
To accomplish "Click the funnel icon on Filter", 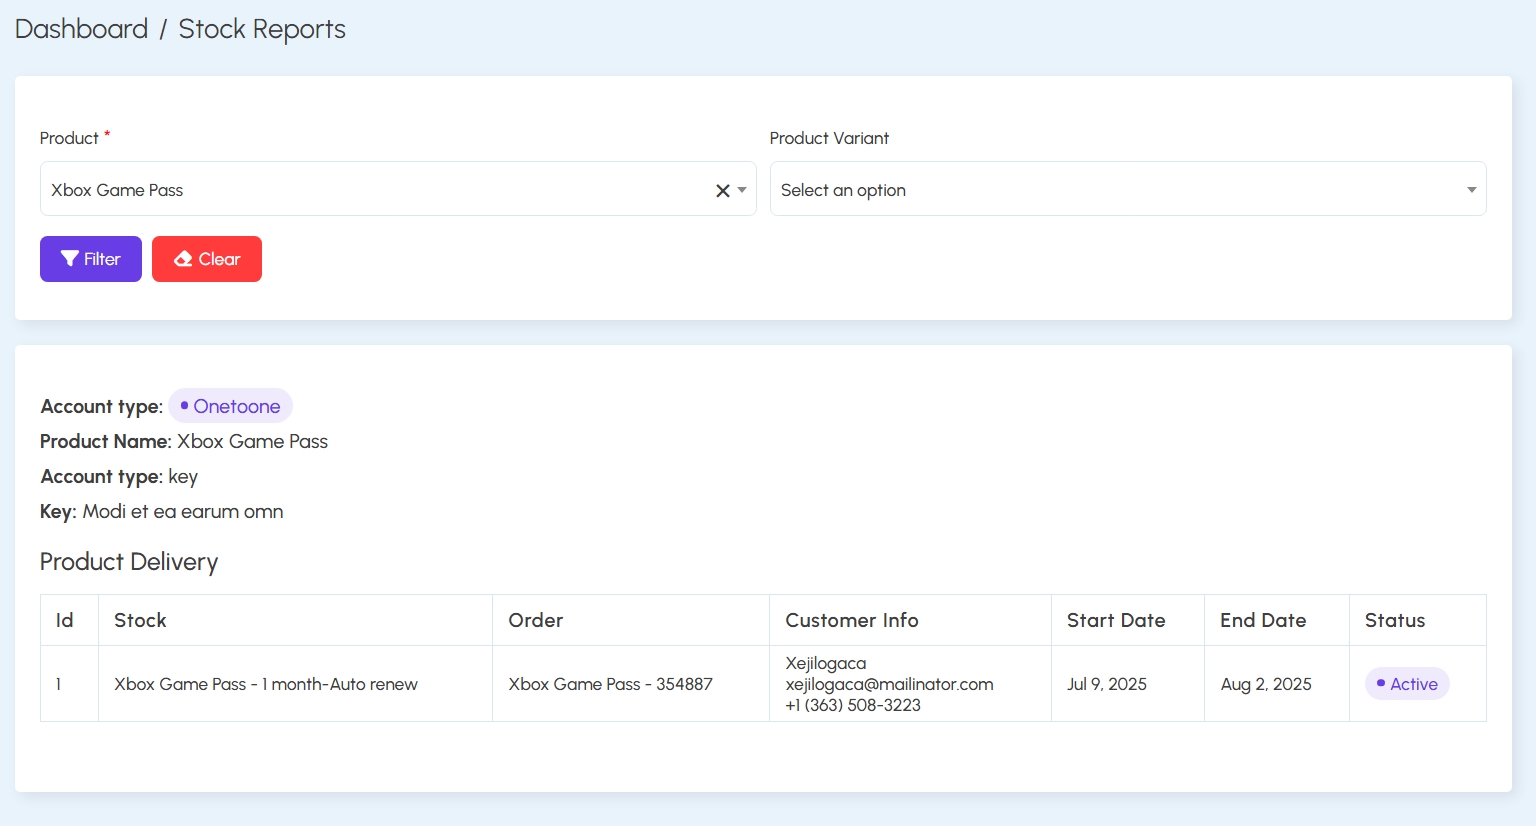I will (x=70, y=259).
